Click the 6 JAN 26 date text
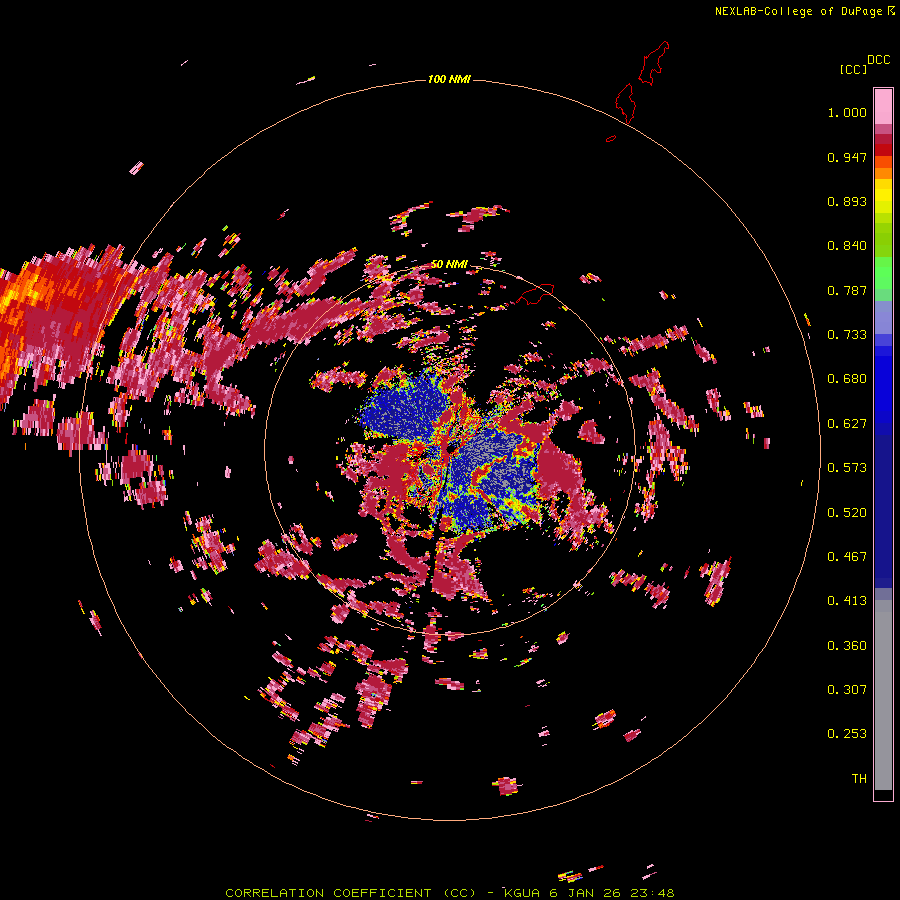The image size is (900, 900). coord(585,893)
